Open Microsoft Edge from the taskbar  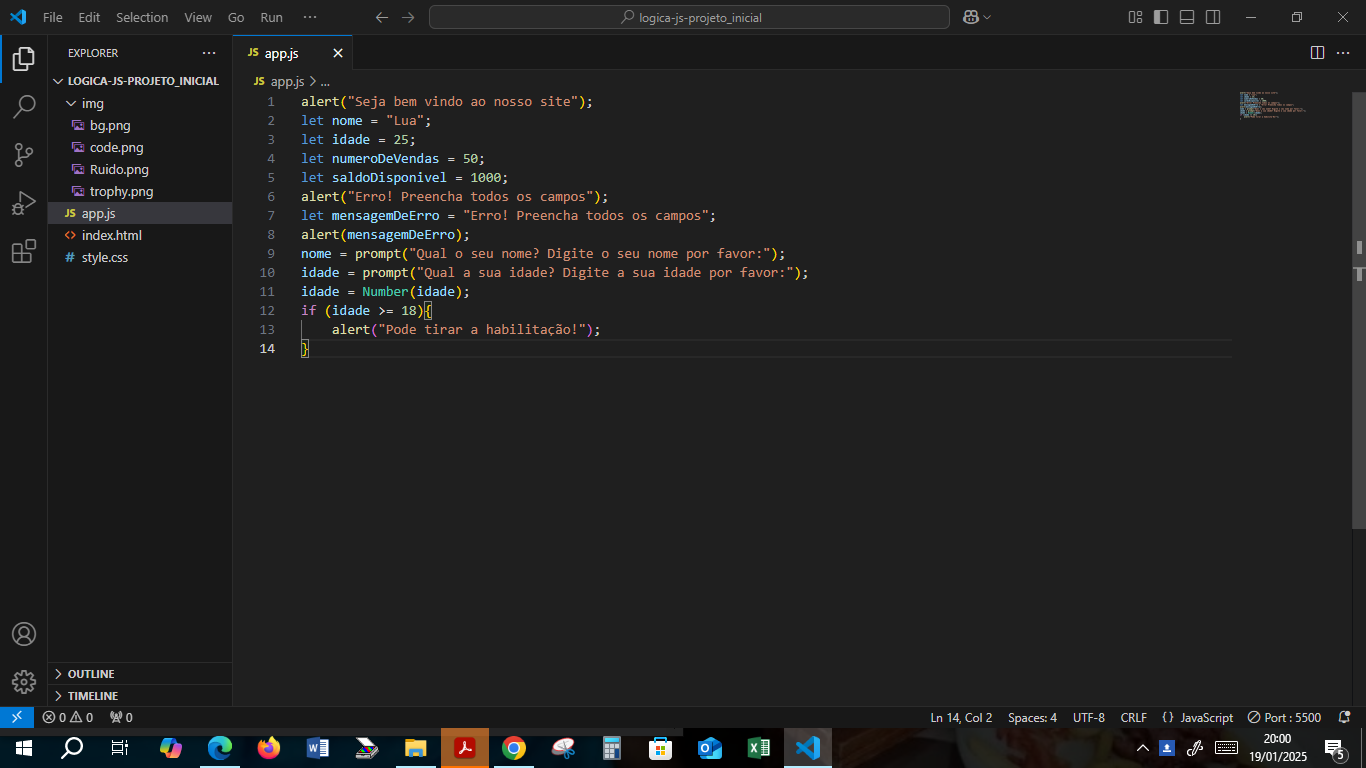(x=220, y=748)
